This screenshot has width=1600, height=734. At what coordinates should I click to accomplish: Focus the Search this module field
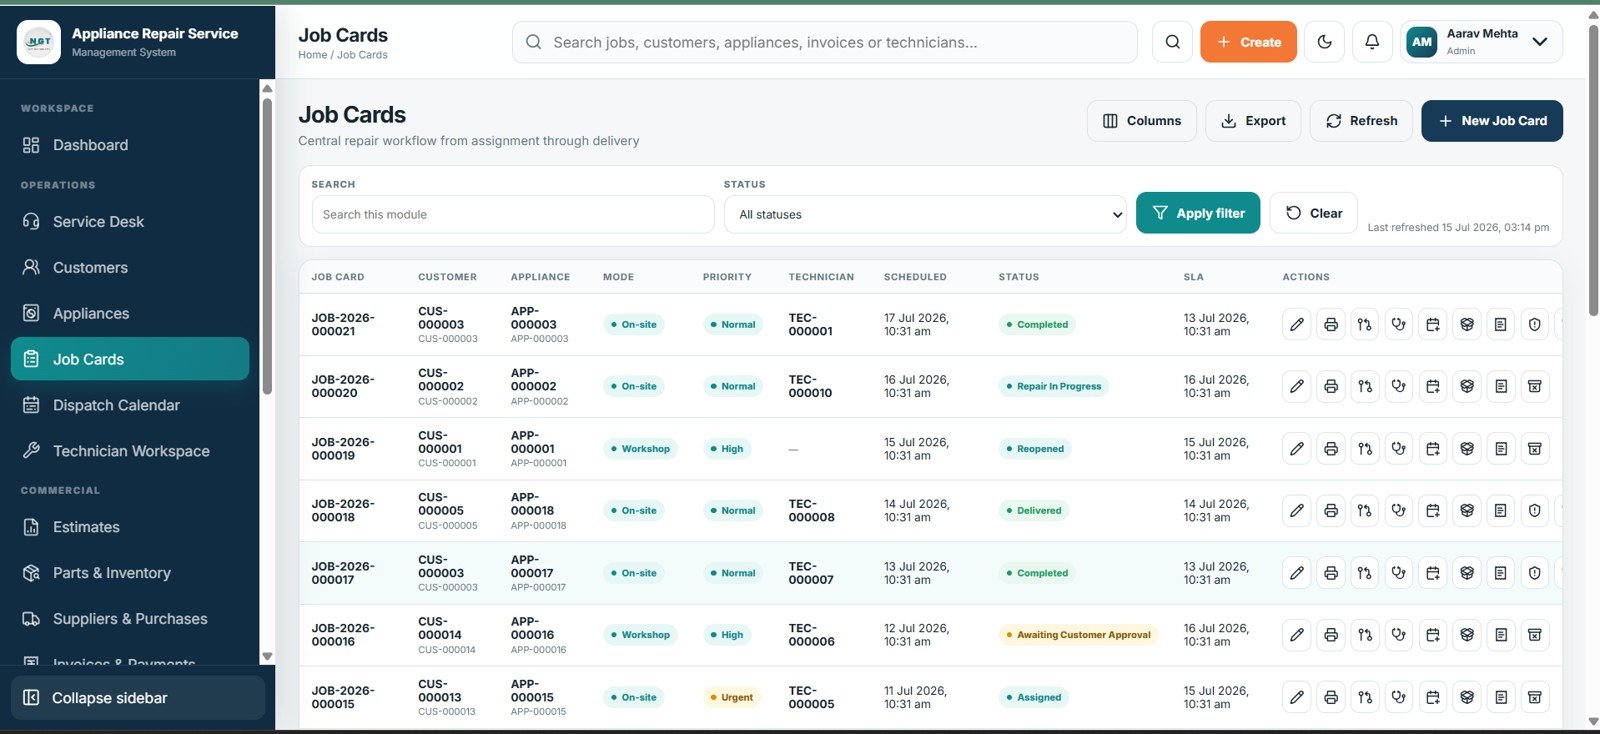click(513, 214)
